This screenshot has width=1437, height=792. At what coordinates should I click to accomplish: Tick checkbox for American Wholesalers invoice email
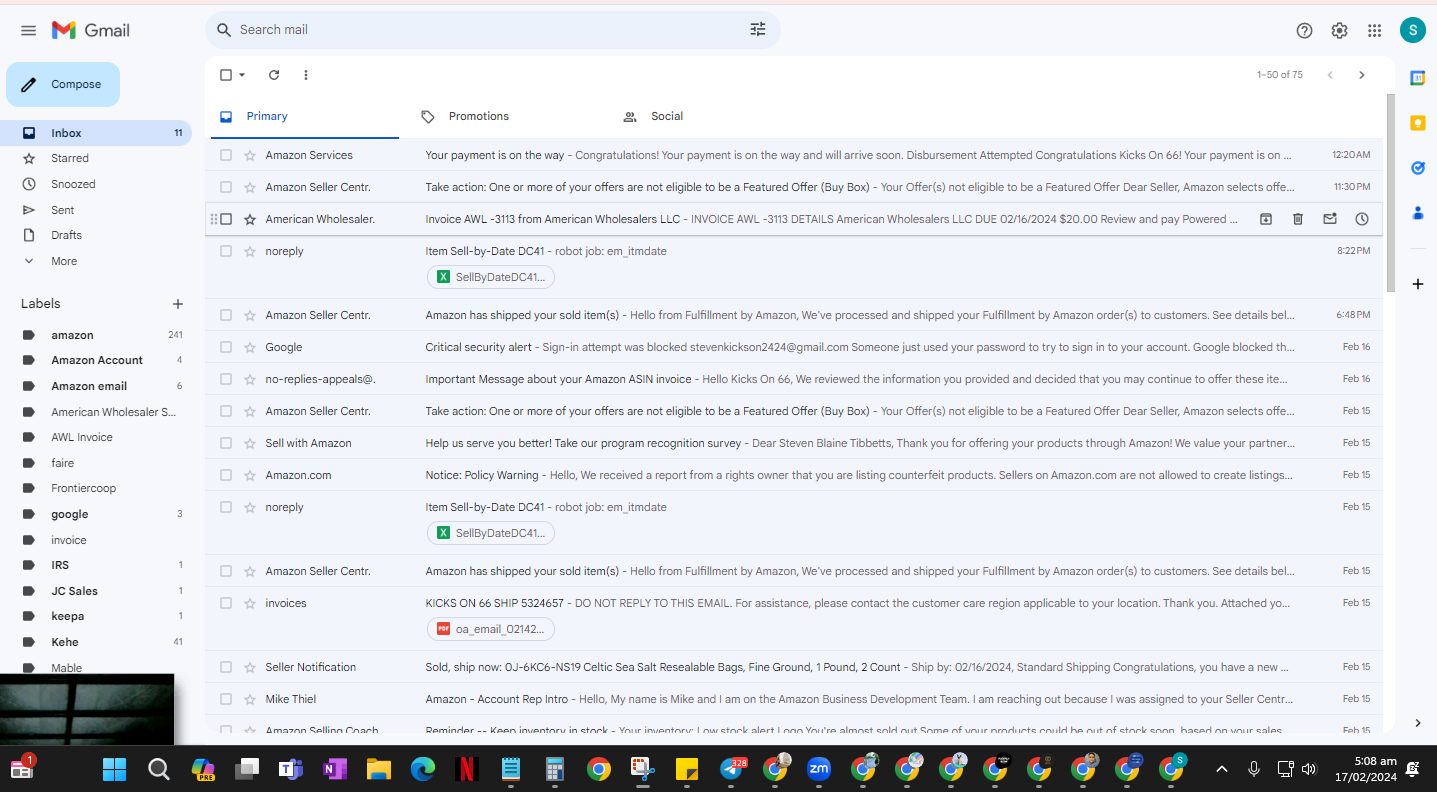point(226,219)
